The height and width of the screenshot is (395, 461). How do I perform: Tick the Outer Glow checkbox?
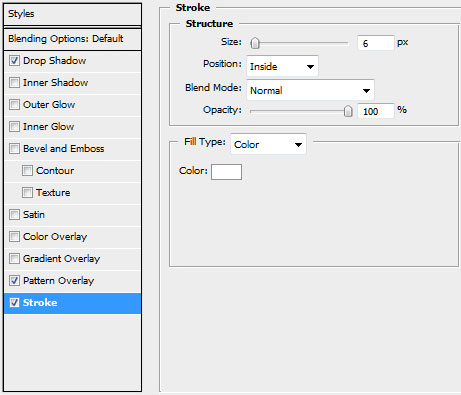coord(14,105)
